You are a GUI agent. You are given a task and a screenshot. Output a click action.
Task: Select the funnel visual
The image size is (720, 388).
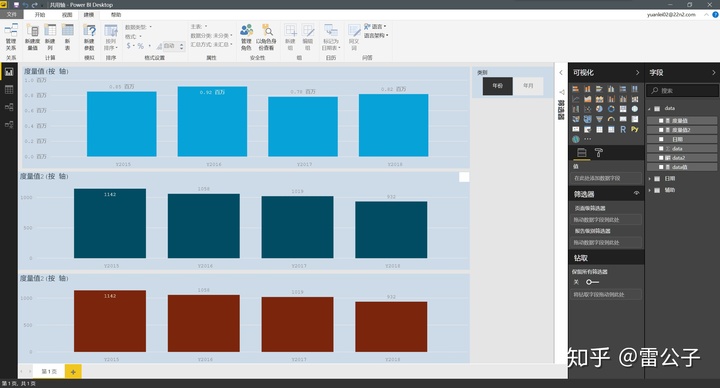(x=599, y=119)
